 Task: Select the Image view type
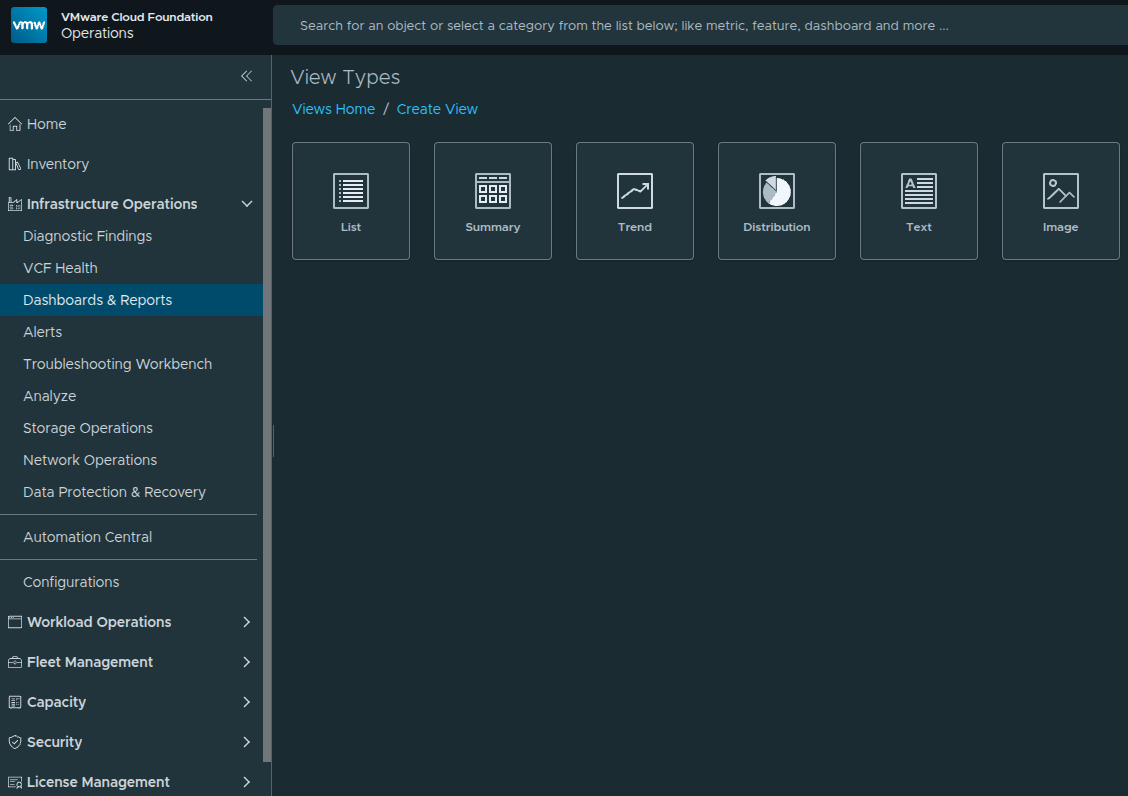1060,200
